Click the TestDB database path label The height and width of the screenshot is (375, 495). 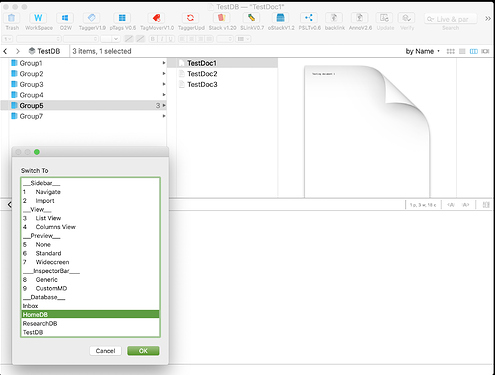pos(44,51)
